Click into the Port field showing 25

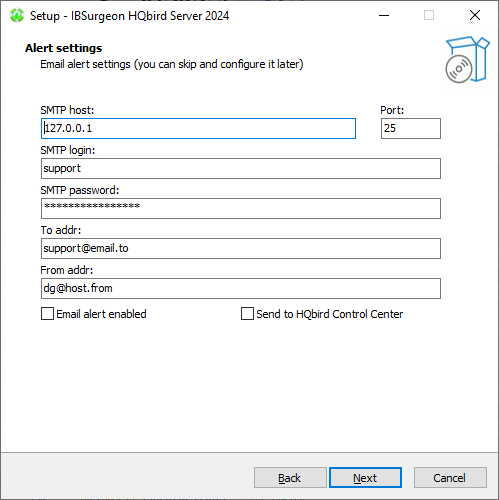click(x=411, y=128)
